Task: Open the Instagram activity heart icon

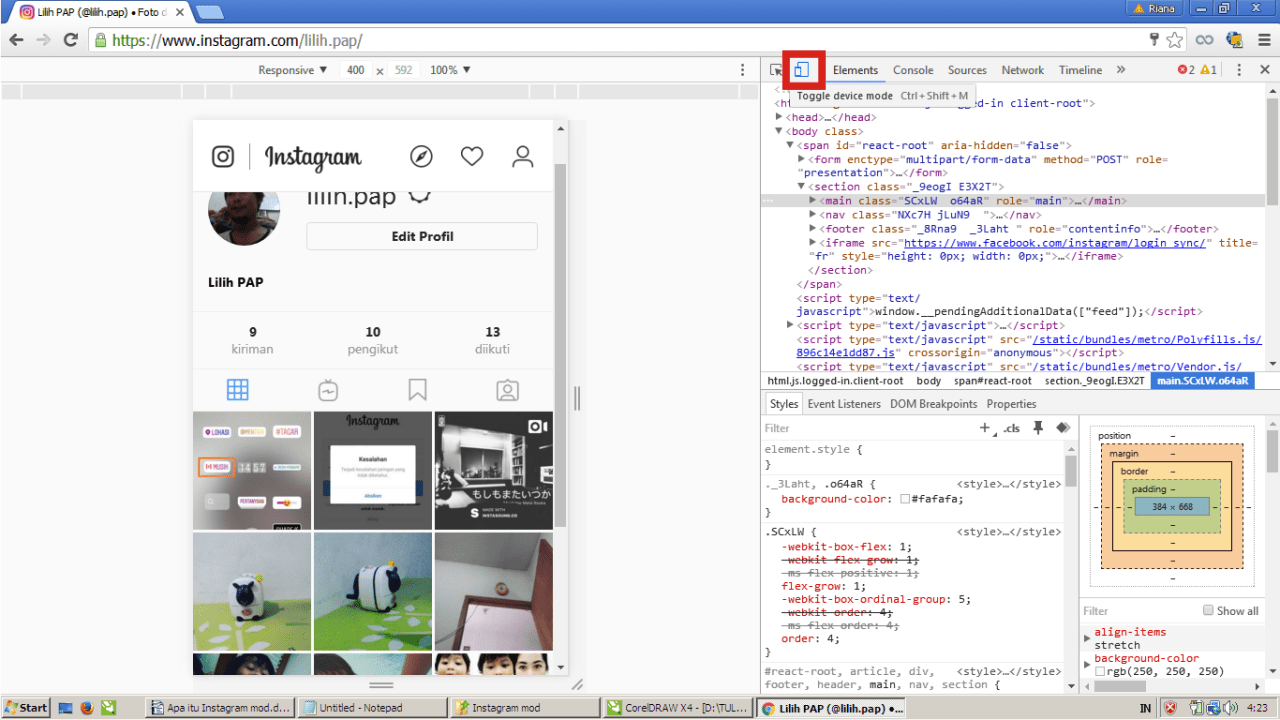Action: tap(472, 157)
